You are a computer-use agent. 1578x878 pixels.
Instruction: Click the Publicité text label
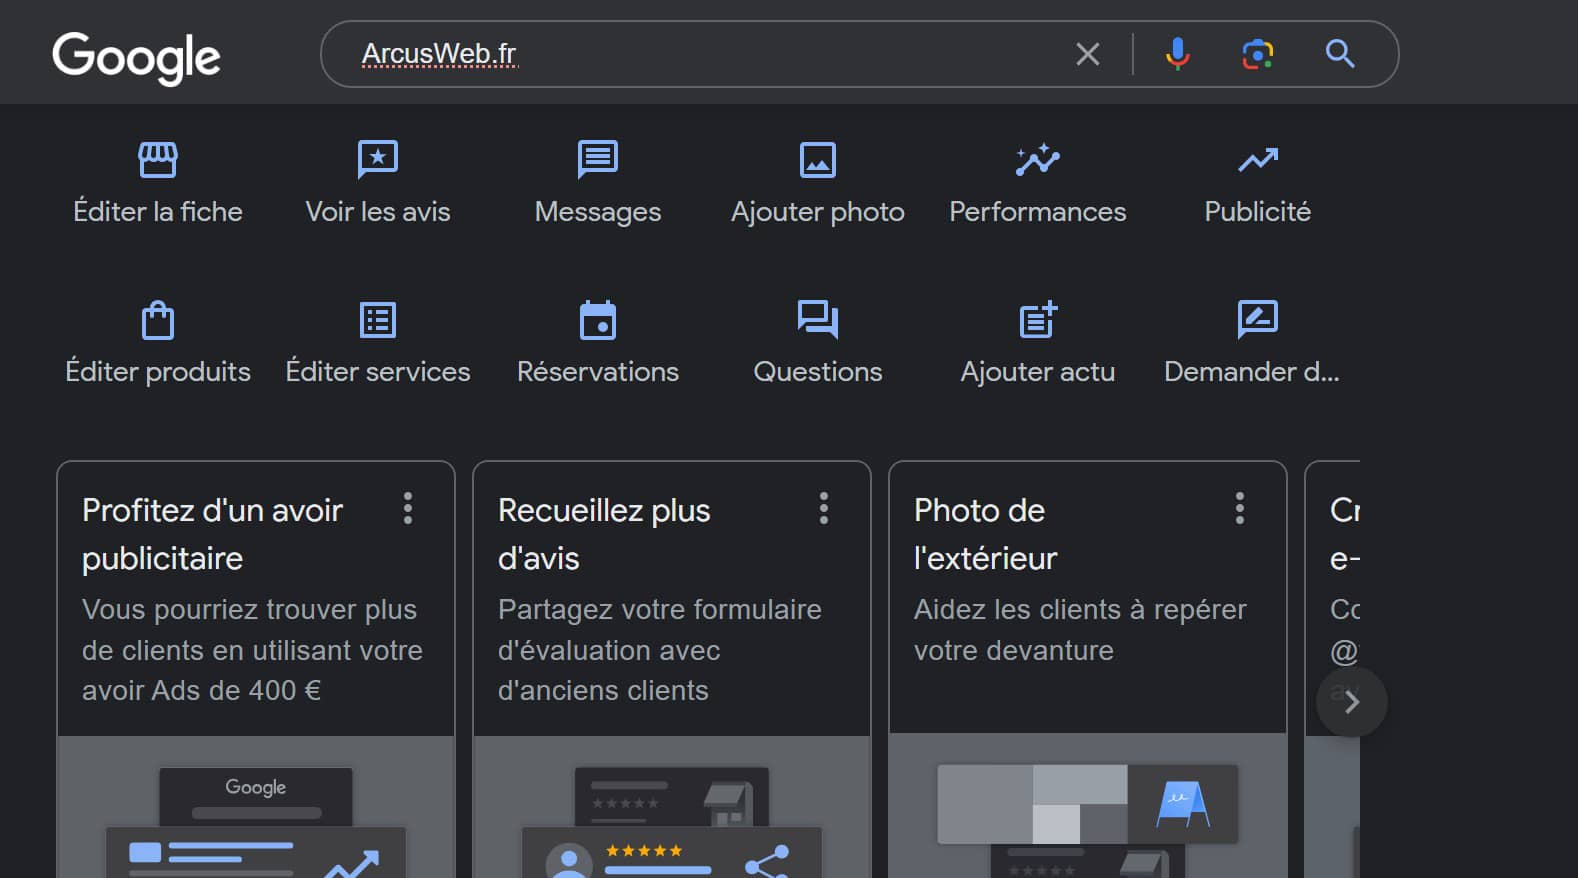1258,212
